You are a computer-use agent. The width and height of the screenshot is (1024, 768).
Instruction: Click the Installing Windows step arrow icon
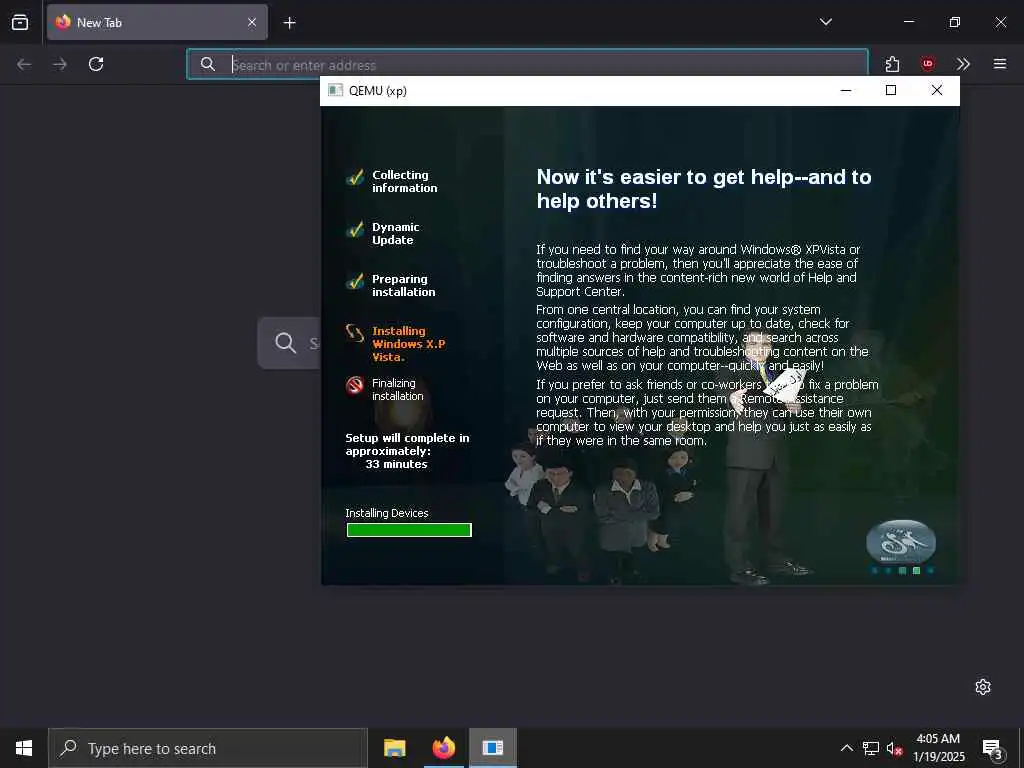[355, 333]
